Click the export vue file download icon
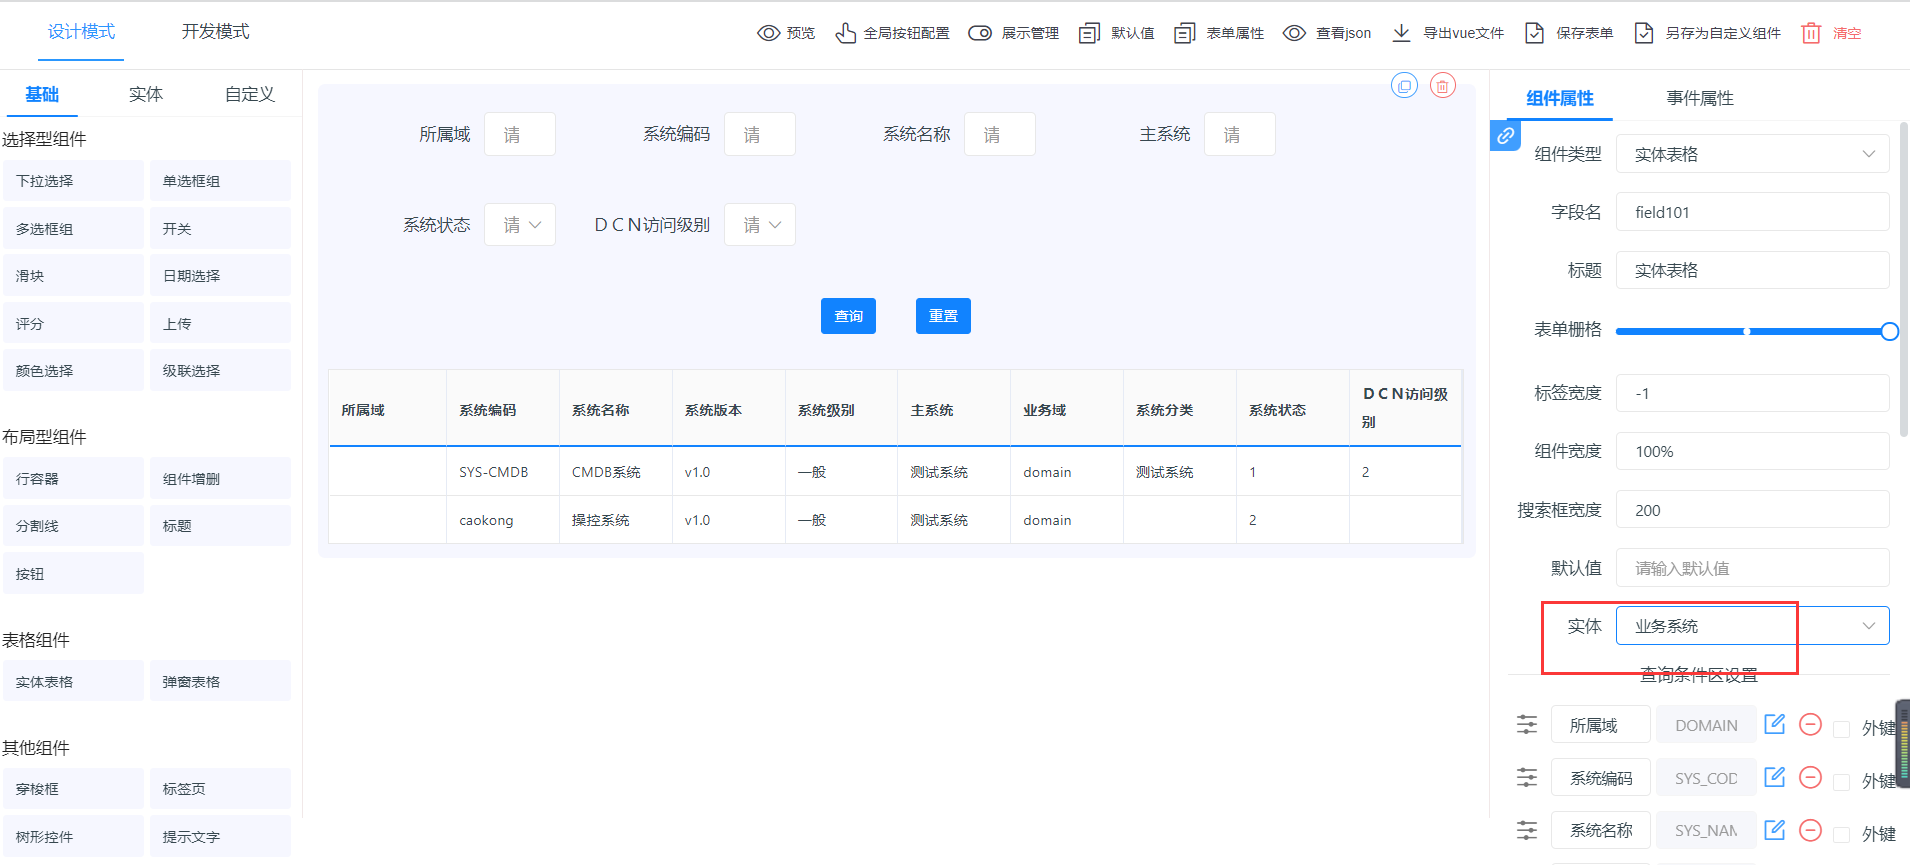 point(1401,33)
